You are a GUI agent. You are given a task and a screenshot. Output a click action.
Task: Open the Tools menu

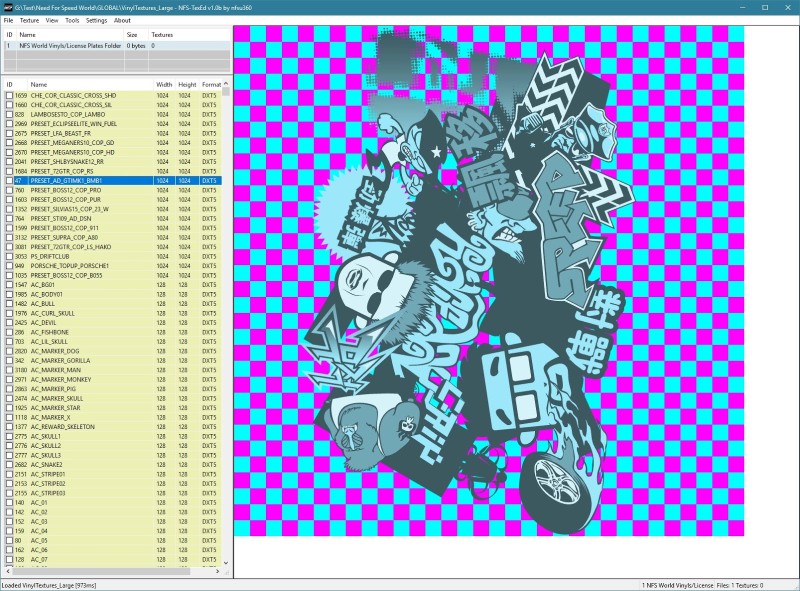72,20
